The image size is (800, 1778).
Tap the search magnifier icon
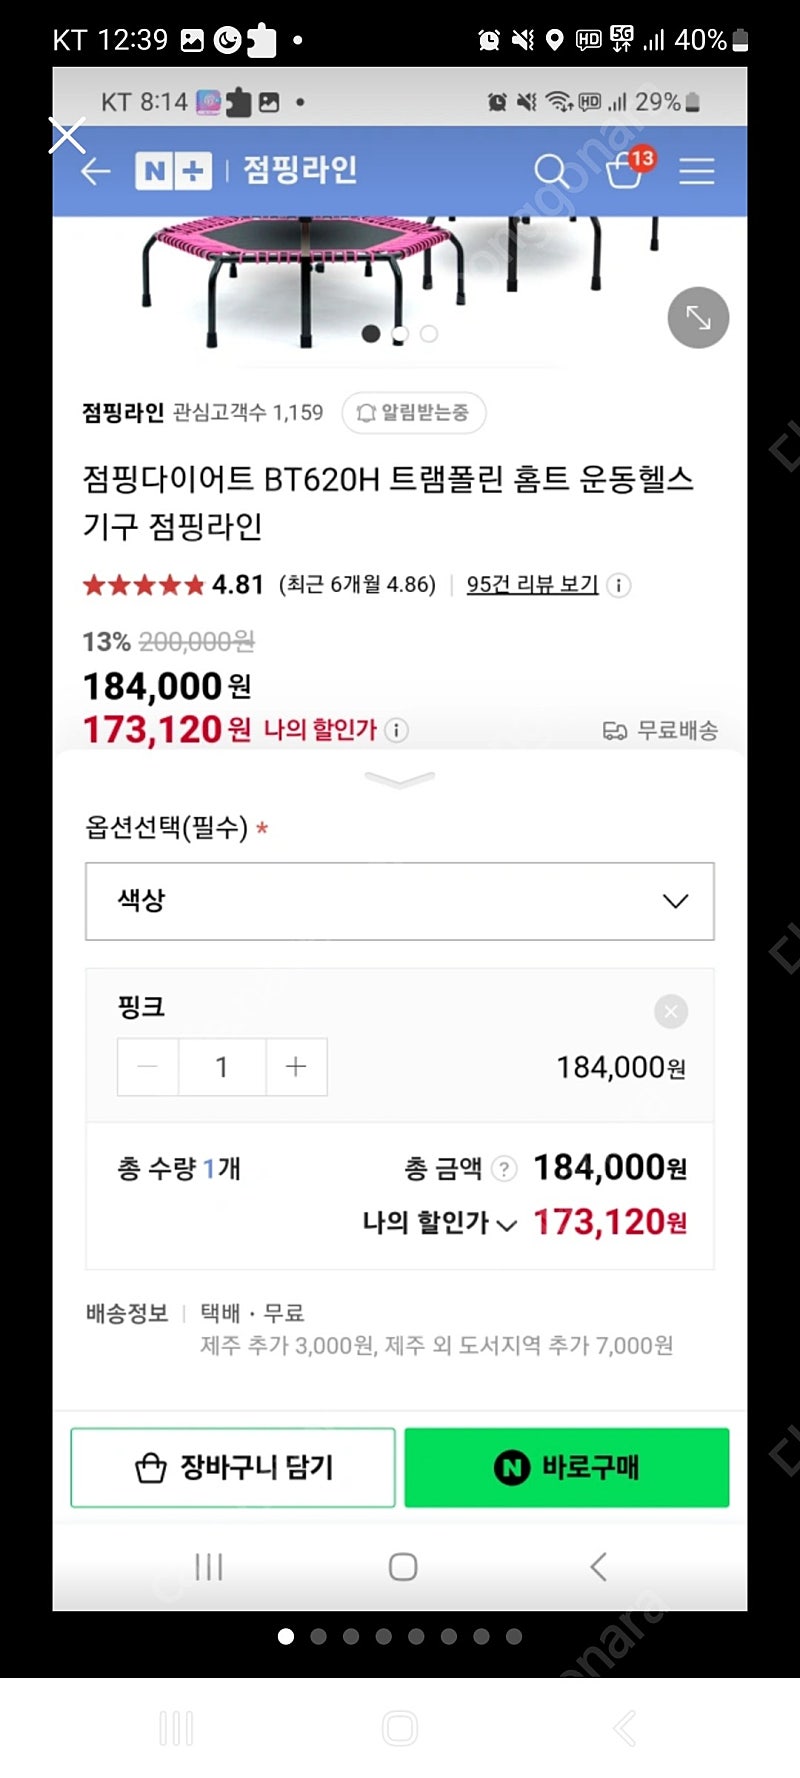pos(550,171)
